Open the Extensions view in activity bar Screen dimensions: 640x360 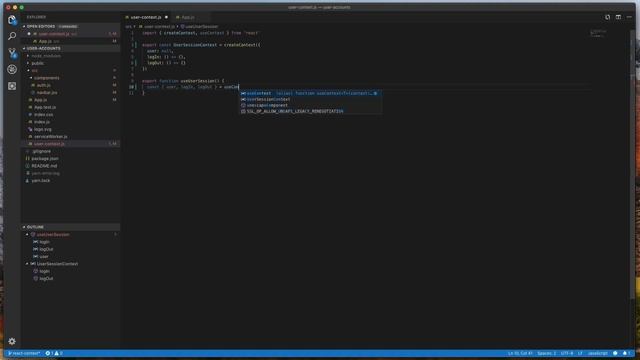[12, 86]
